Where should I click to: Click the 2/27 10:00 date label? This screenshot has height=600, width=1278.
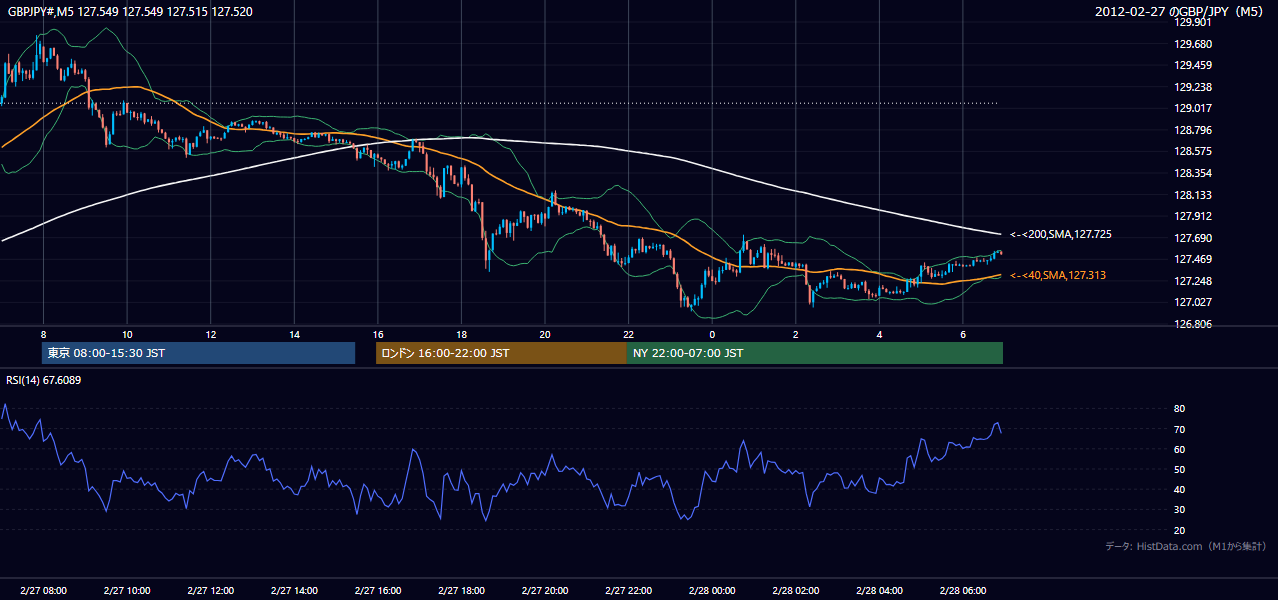pos(127,591)
